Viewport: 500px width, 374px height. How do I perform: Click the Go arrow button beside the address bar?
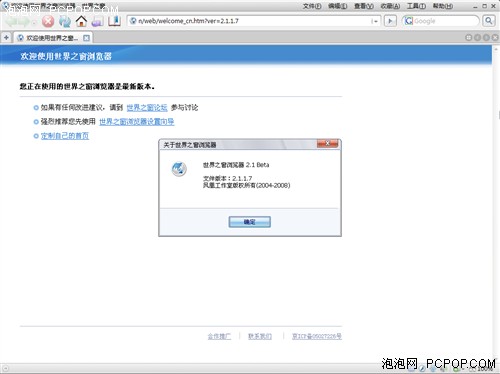[x=390, y=21]
